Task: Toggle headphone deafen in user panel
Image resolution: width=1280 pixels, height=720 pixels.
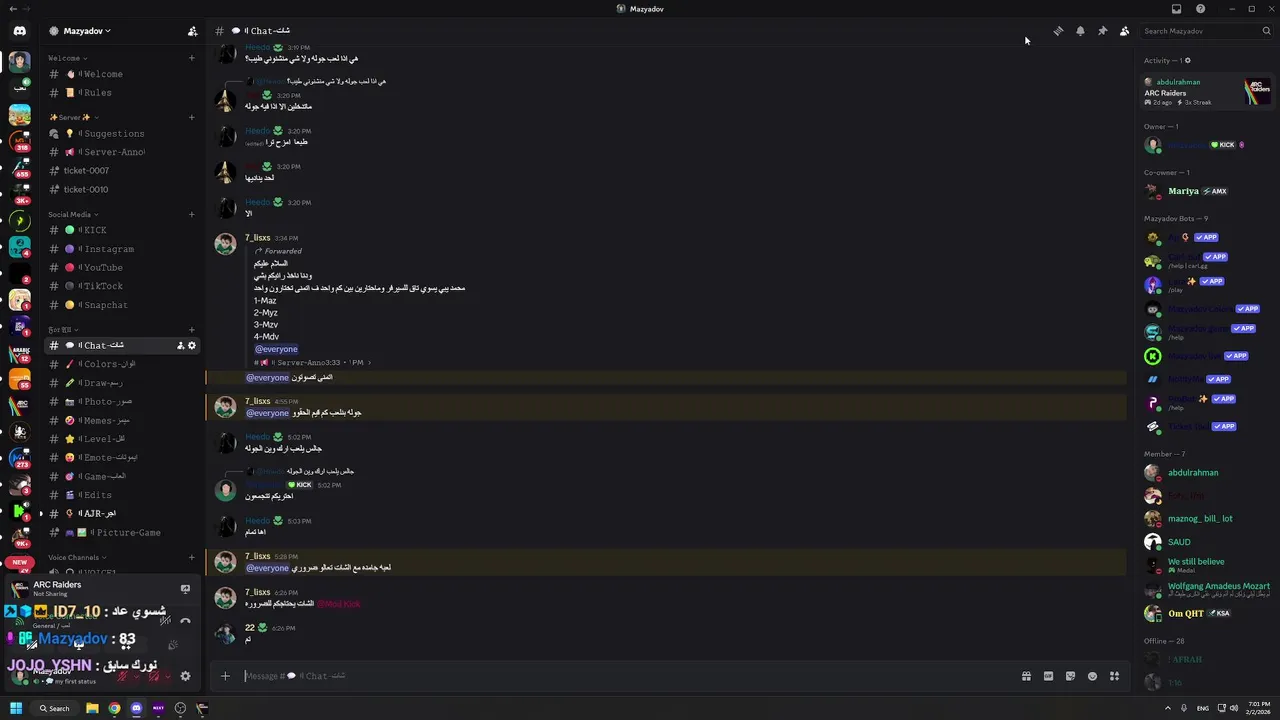Action: (153, 676)
